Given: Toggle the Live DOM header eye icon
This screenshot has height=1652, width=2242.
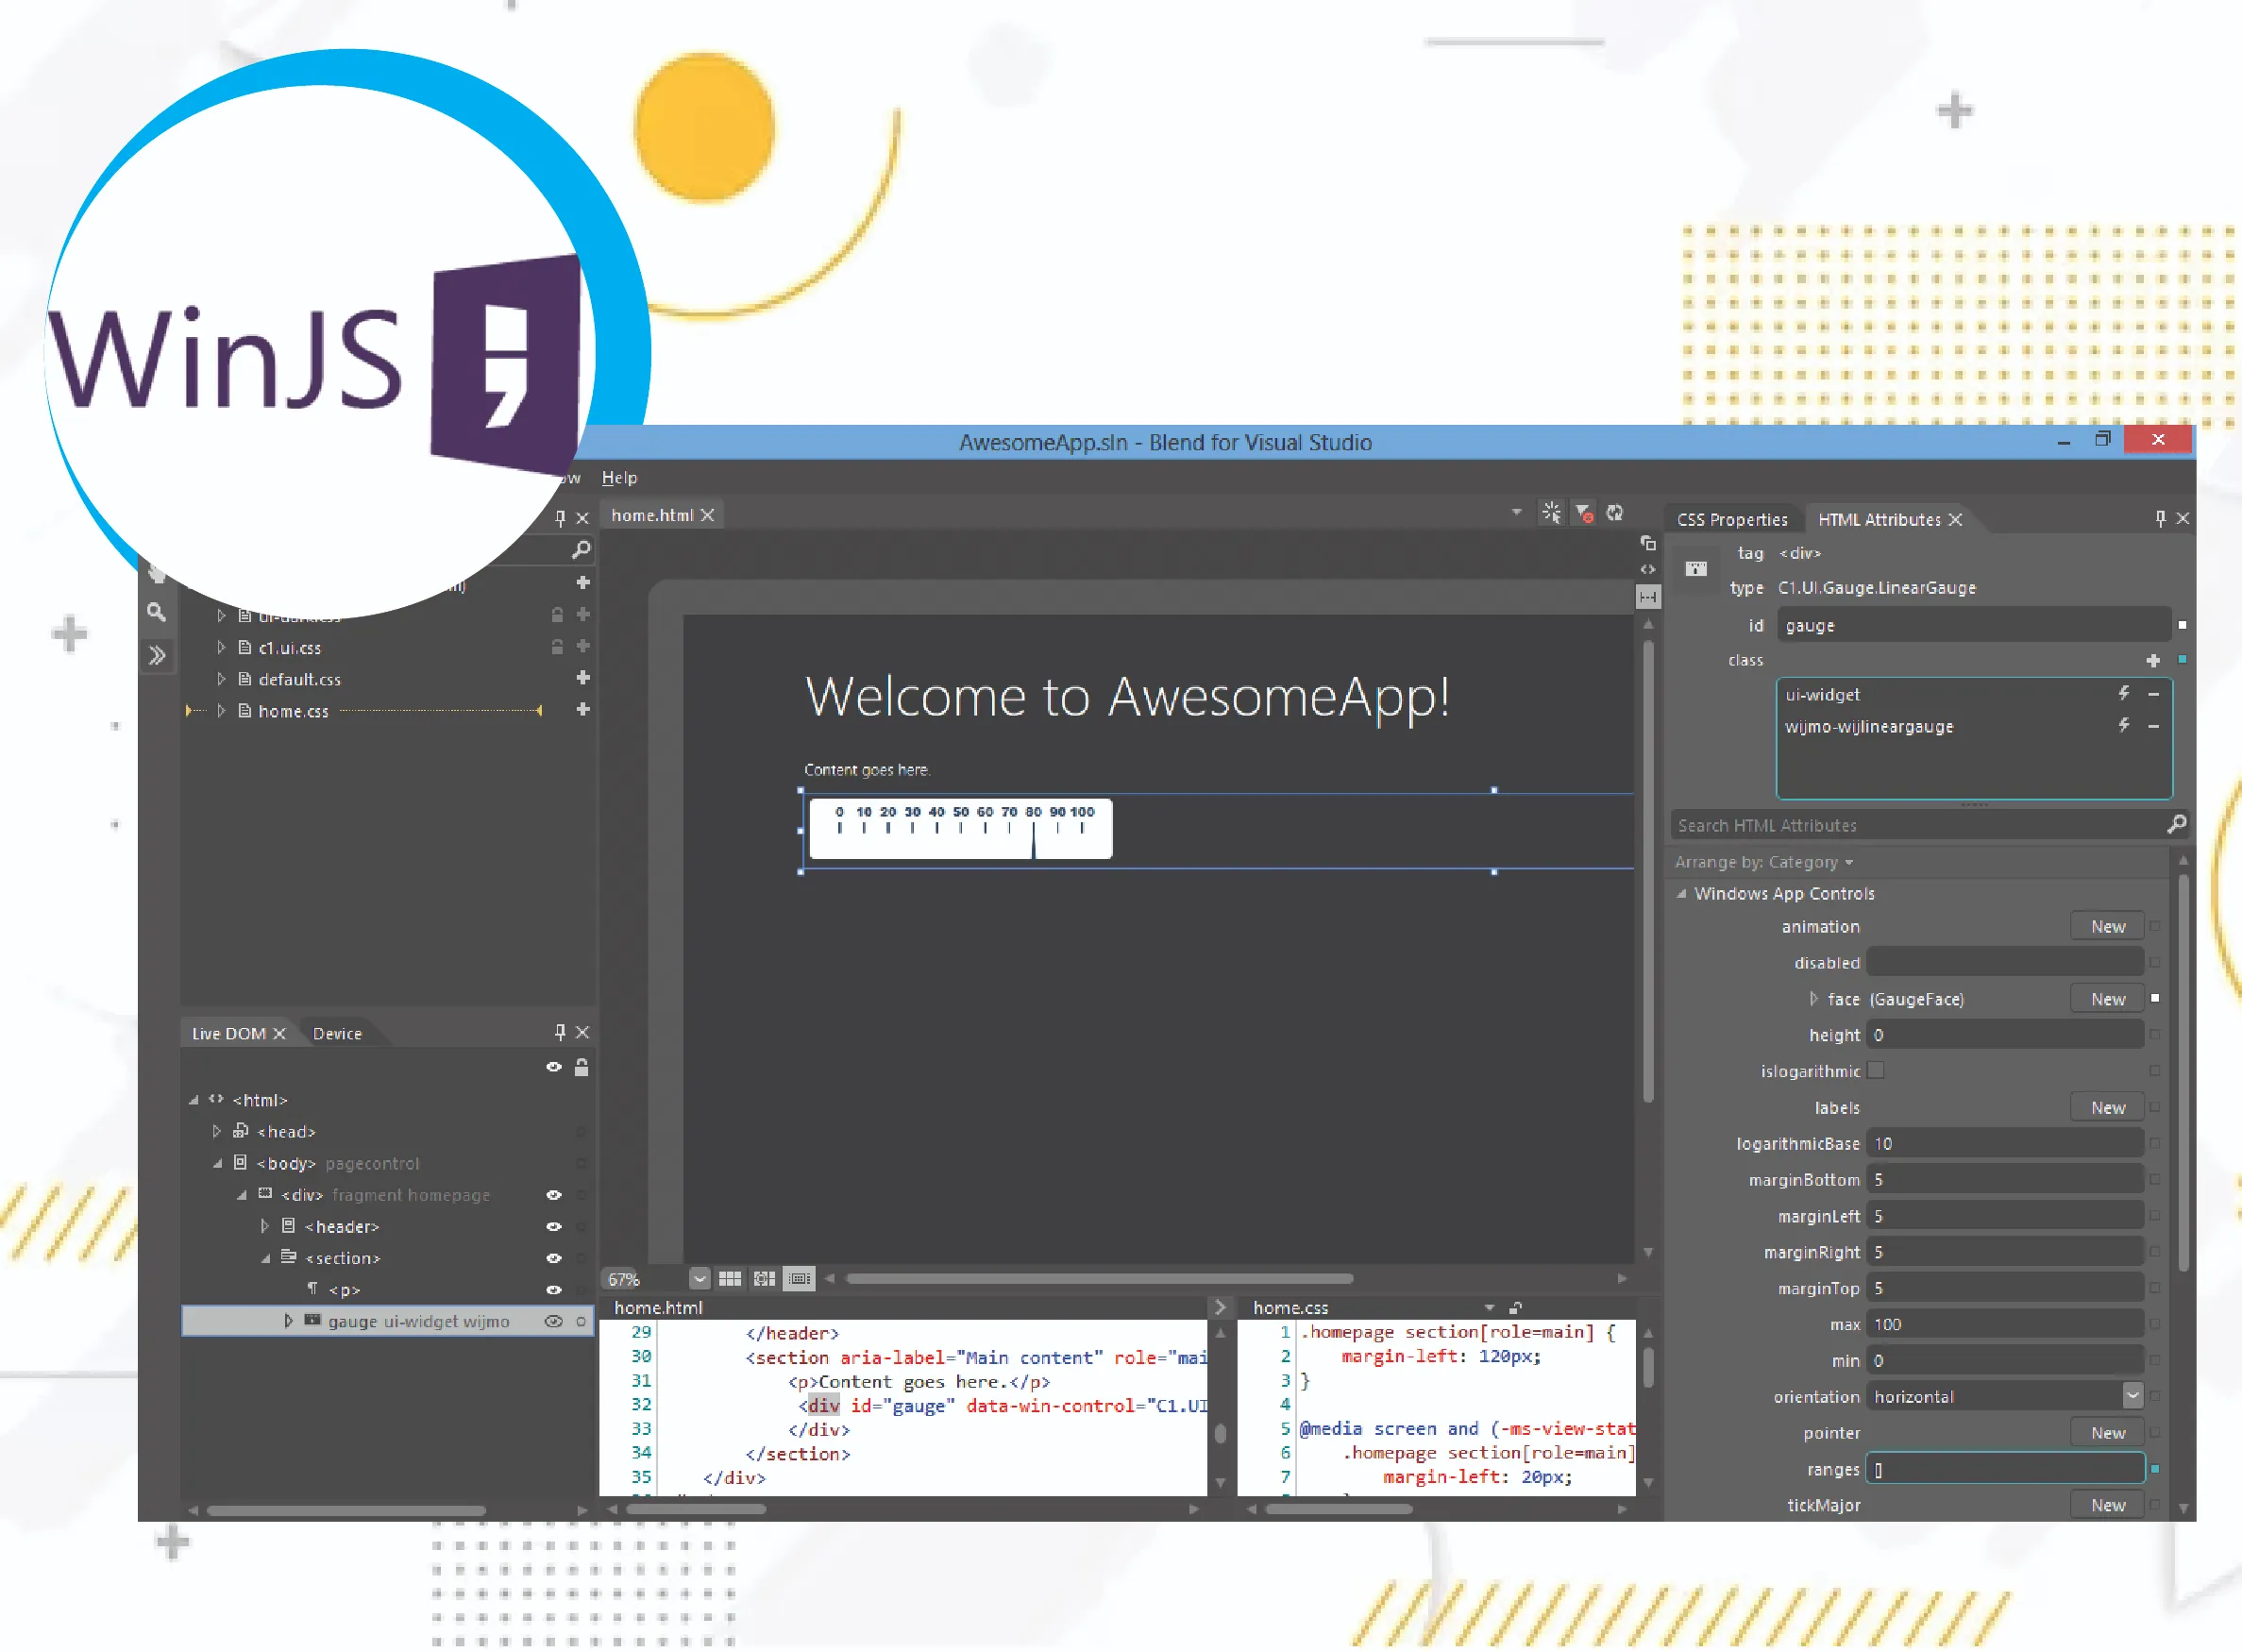Looking at the screenshot, I should tap(554, 1068).
